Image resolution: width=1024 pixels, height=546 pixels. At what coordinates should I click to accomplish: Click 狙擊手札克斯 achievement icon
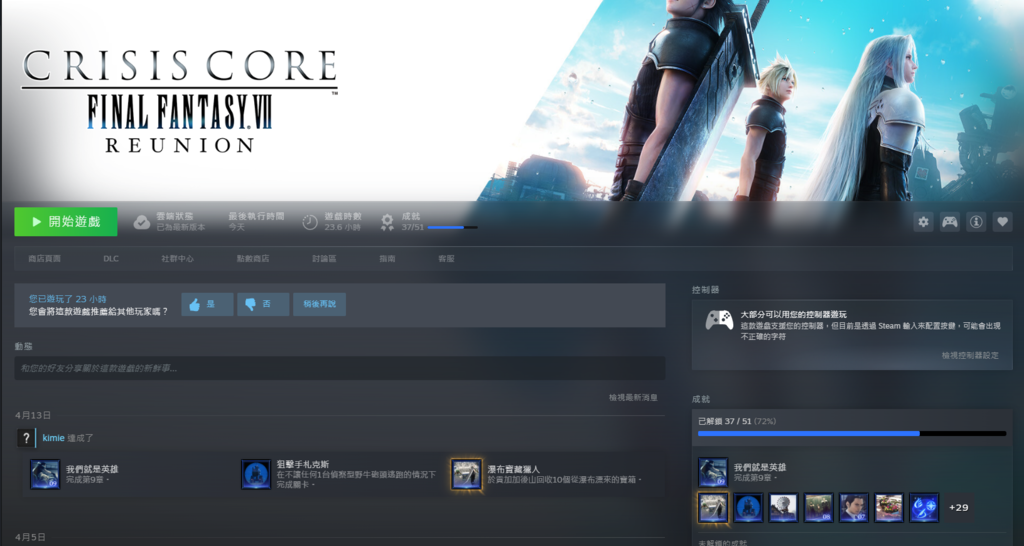point(256,474)
